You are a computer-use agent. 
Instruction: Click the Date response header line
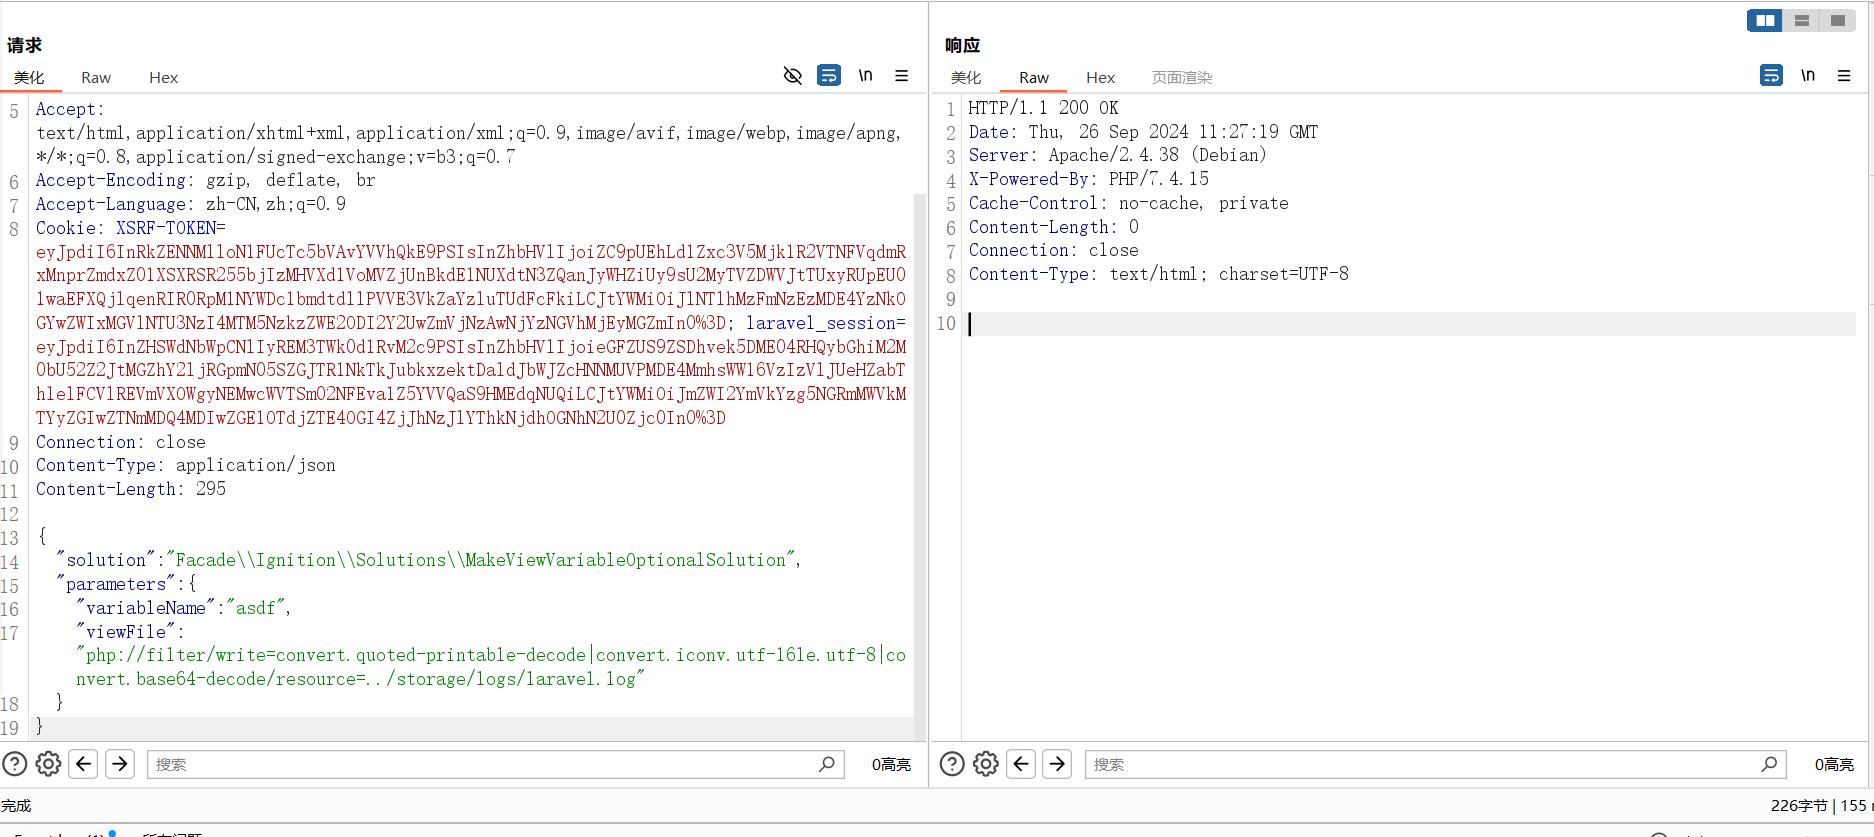(1143, 132)
